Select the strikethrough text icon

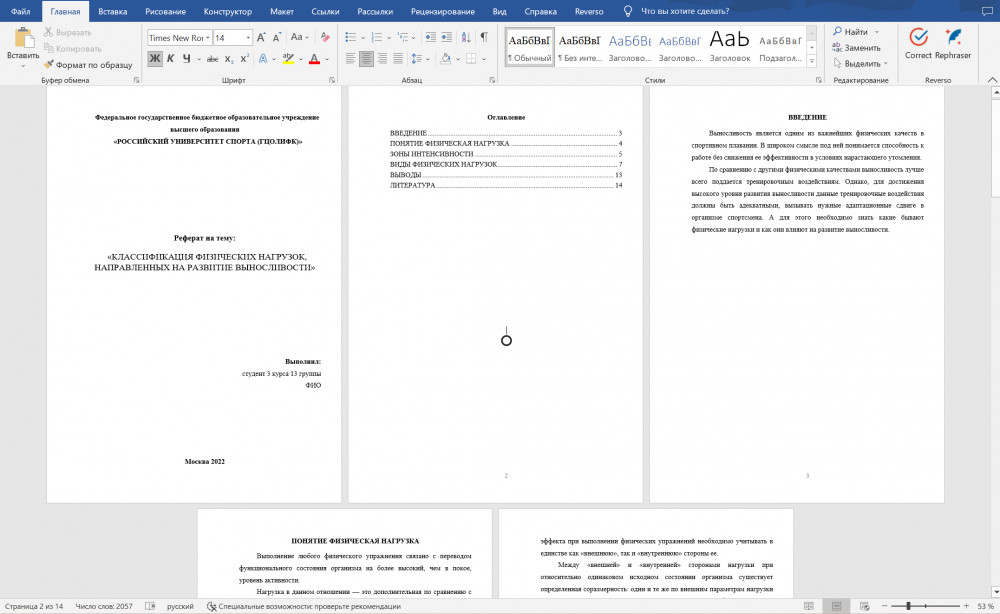point(212,59)
